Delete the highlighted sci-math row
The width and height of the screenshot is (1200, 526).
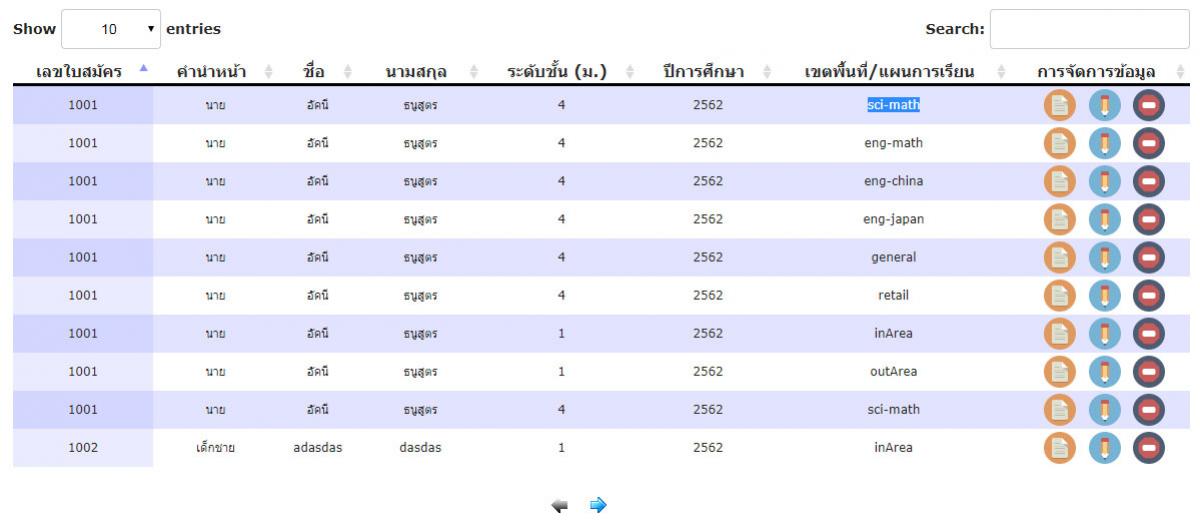click(x=1149, y=105)
